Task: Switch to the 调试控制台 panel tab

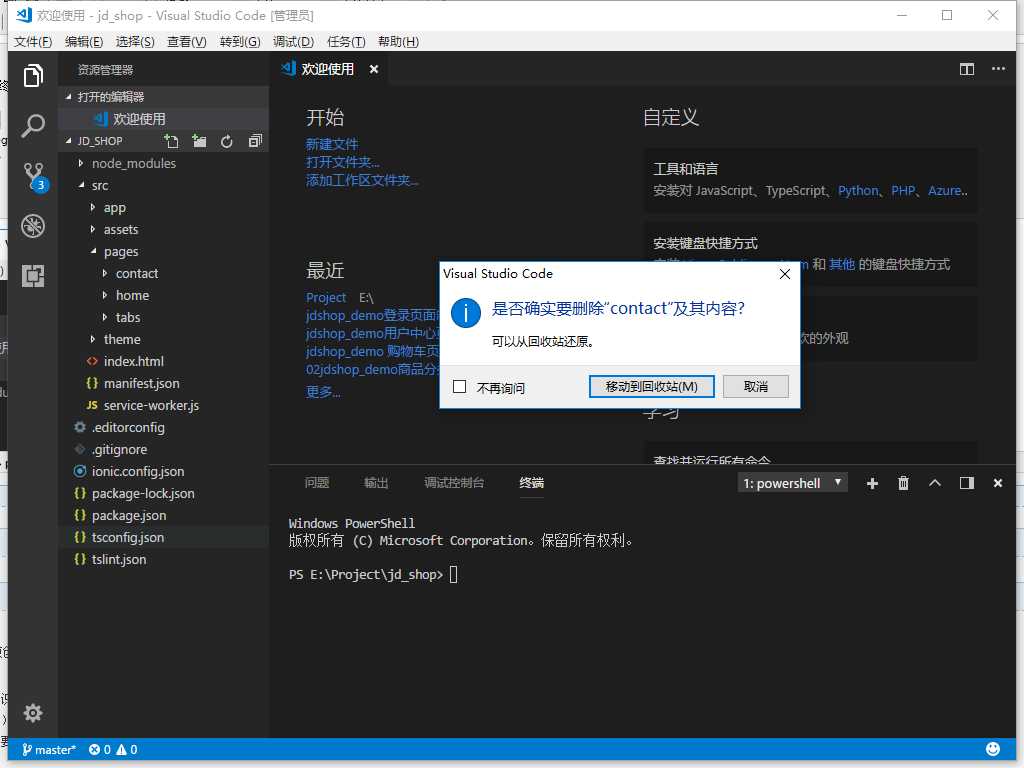Action: 454,483
